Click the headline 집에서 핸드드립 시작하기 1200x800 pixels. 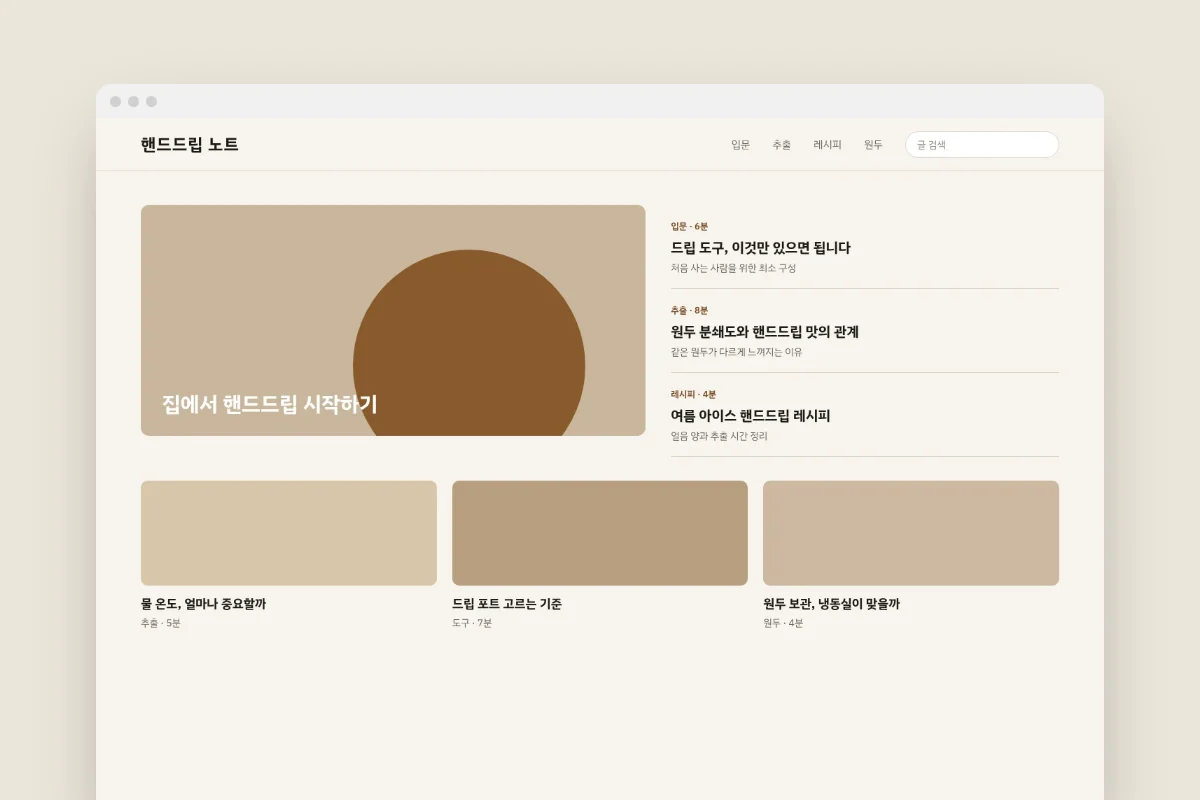point(270,405)
